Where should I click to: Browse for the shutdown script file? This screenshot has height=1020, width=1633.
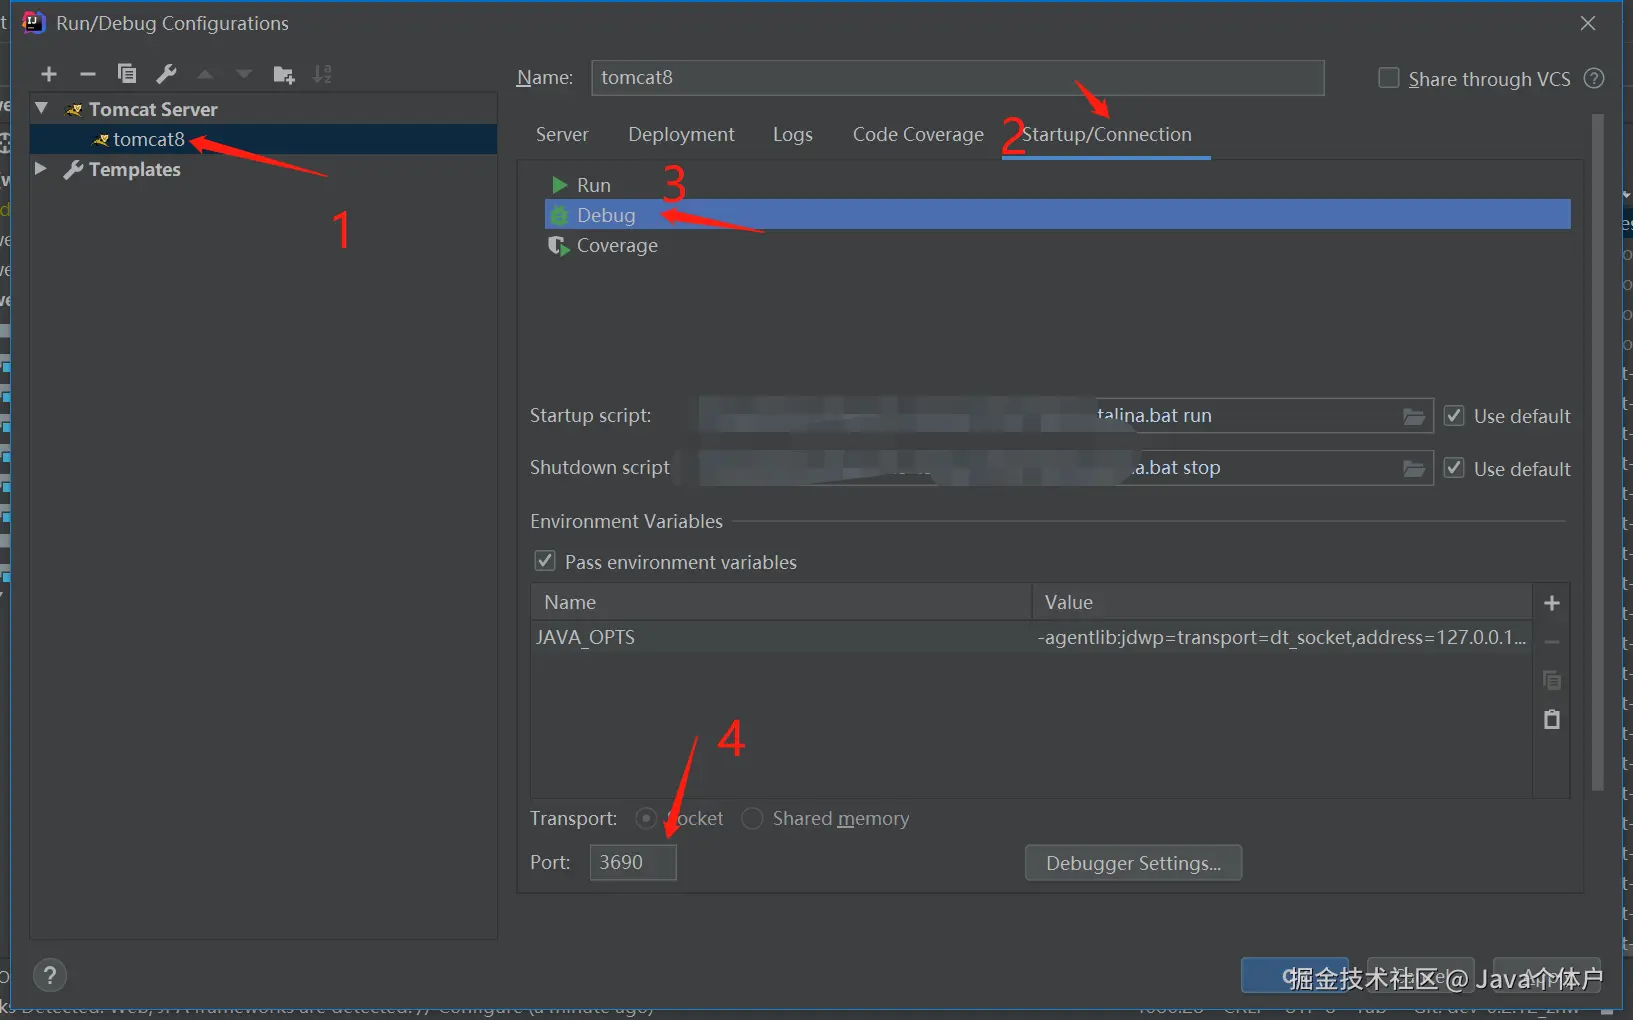pyautogui.click(x=1414, y=468)
